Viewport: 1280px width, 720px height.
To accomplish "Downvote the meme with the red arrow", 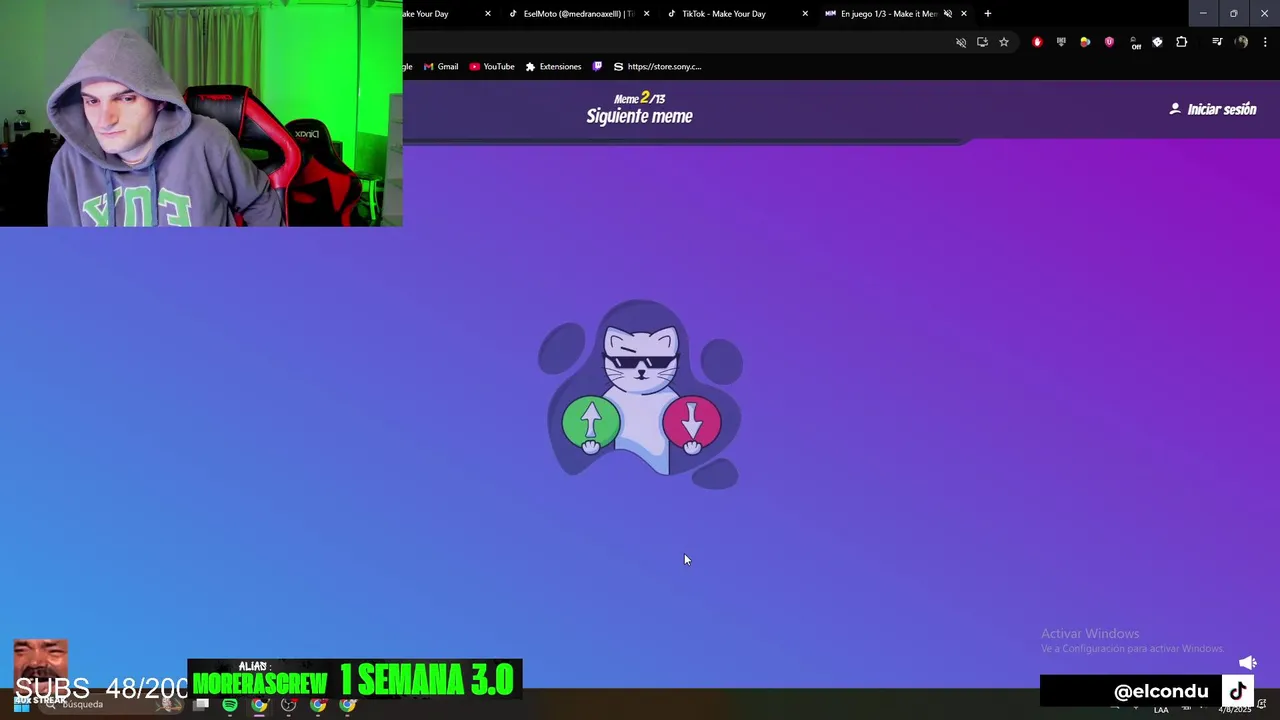I will coord(691,421).
